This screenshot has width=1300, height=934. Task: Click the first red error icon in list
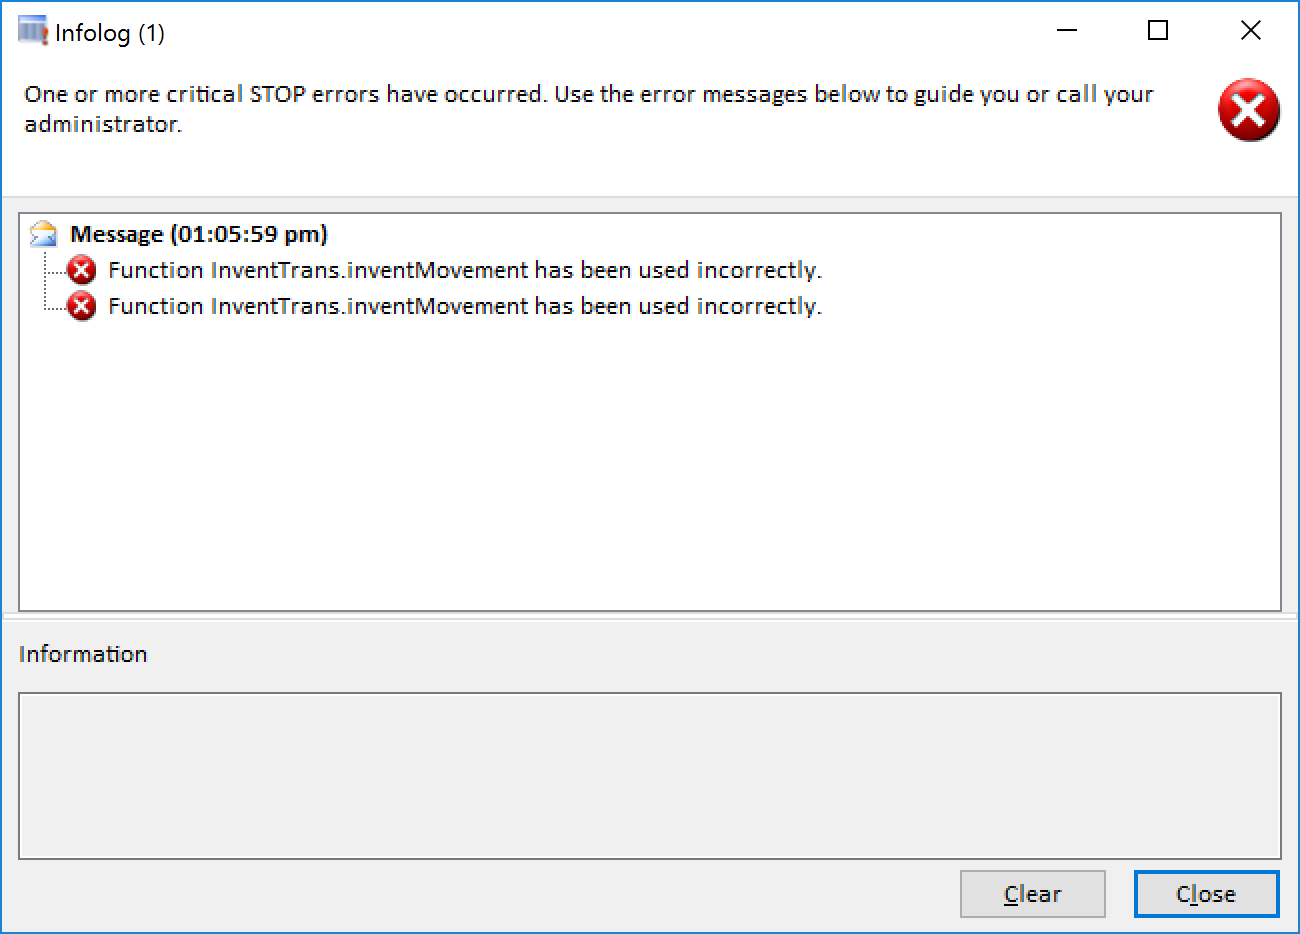[81, 270]
